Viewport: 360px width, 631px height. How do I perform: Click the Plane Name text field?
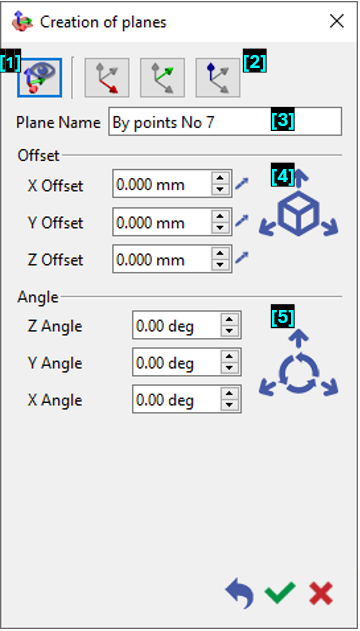[x=225, y=122]
